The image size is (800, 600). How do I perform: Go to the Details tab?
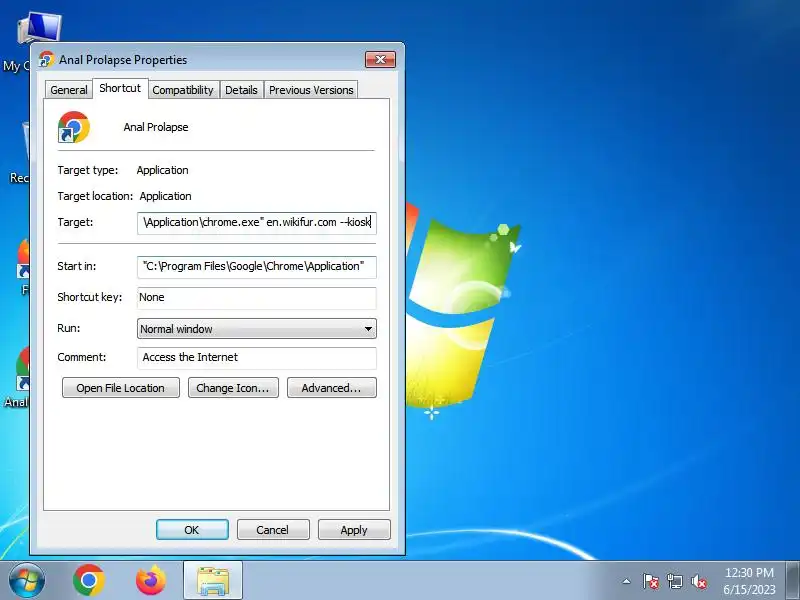[241, 90]
